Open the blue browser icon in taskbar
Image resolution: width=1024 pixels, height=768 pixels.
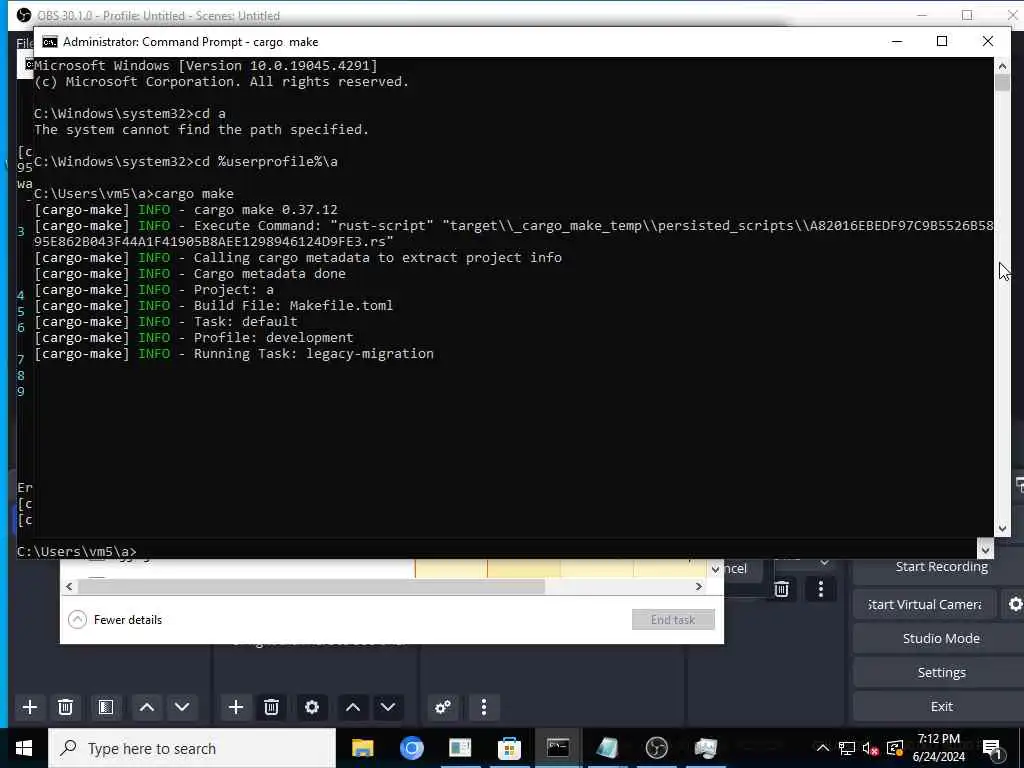[412, 748]
